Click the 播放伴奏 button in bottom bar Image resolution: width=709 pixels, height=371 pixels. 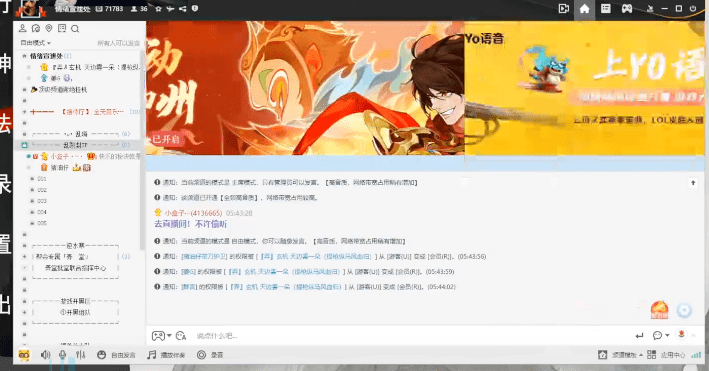[166, 355]
